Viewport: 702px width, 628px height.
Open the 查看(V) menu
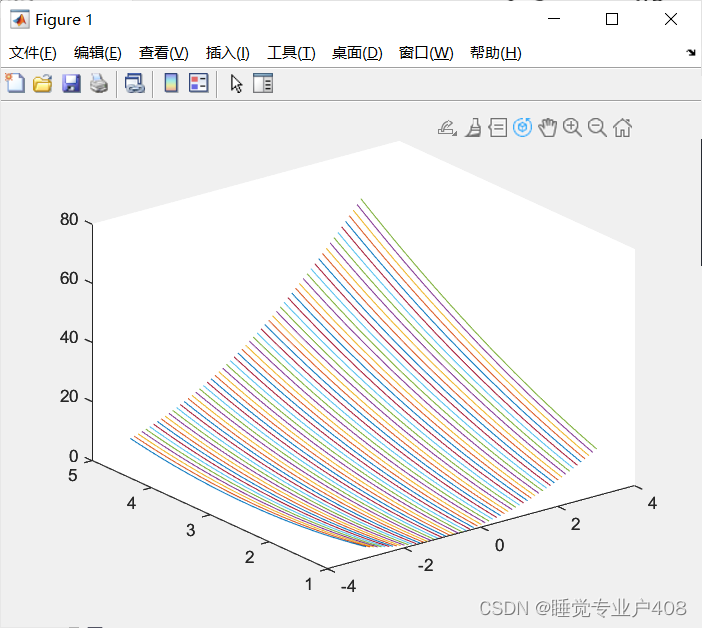coord(164,53)
